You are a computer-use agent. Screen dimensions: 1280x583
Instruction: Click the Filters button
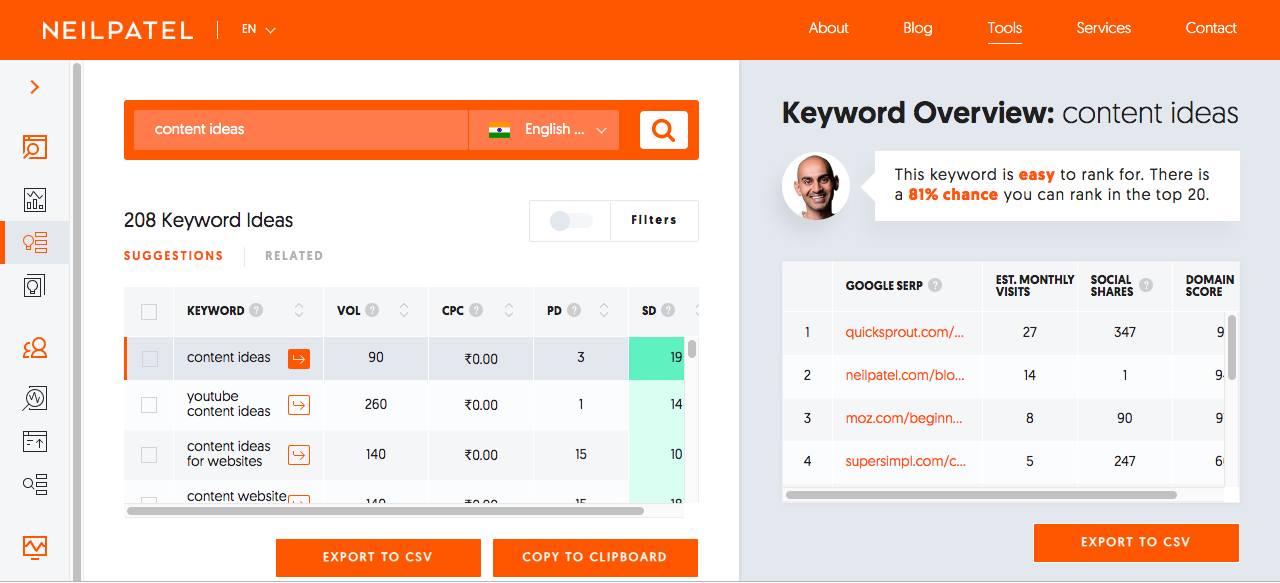654,220
